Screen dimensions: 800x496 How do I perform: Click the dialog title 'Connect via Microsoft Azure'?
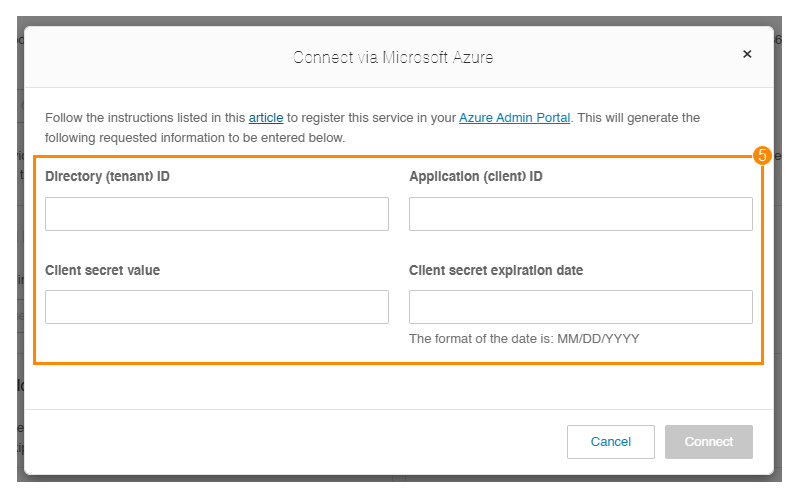click(x=393, y=57)
